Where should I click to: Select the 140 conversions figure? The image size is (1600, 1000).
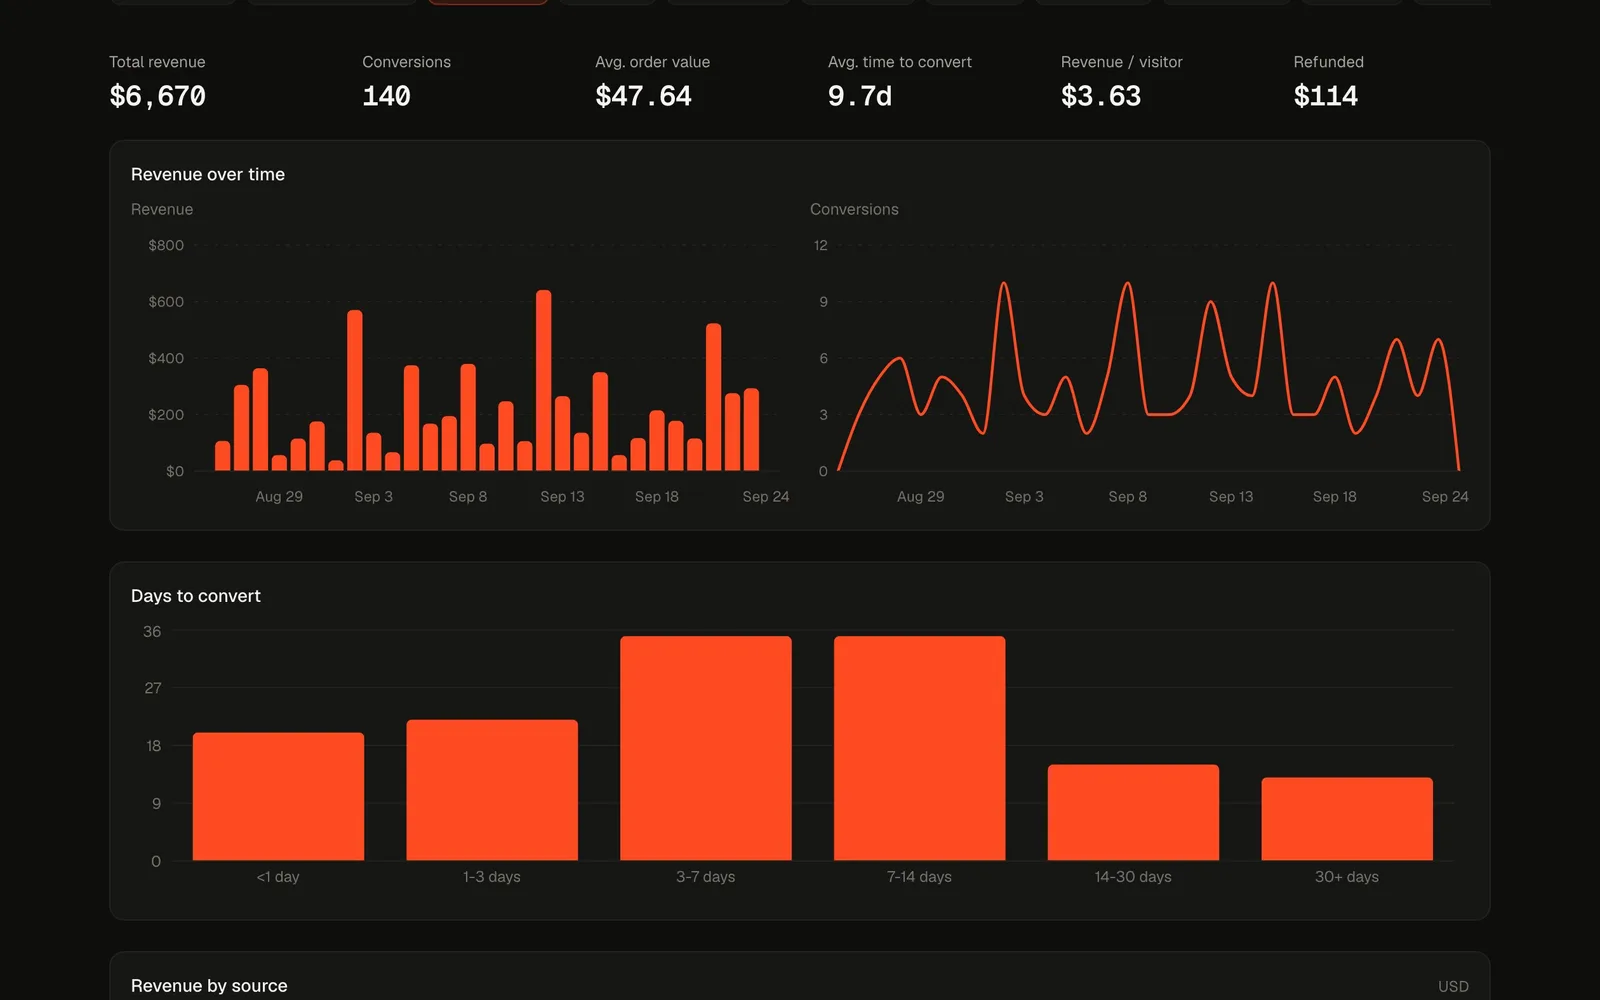[x=386, y=96]
